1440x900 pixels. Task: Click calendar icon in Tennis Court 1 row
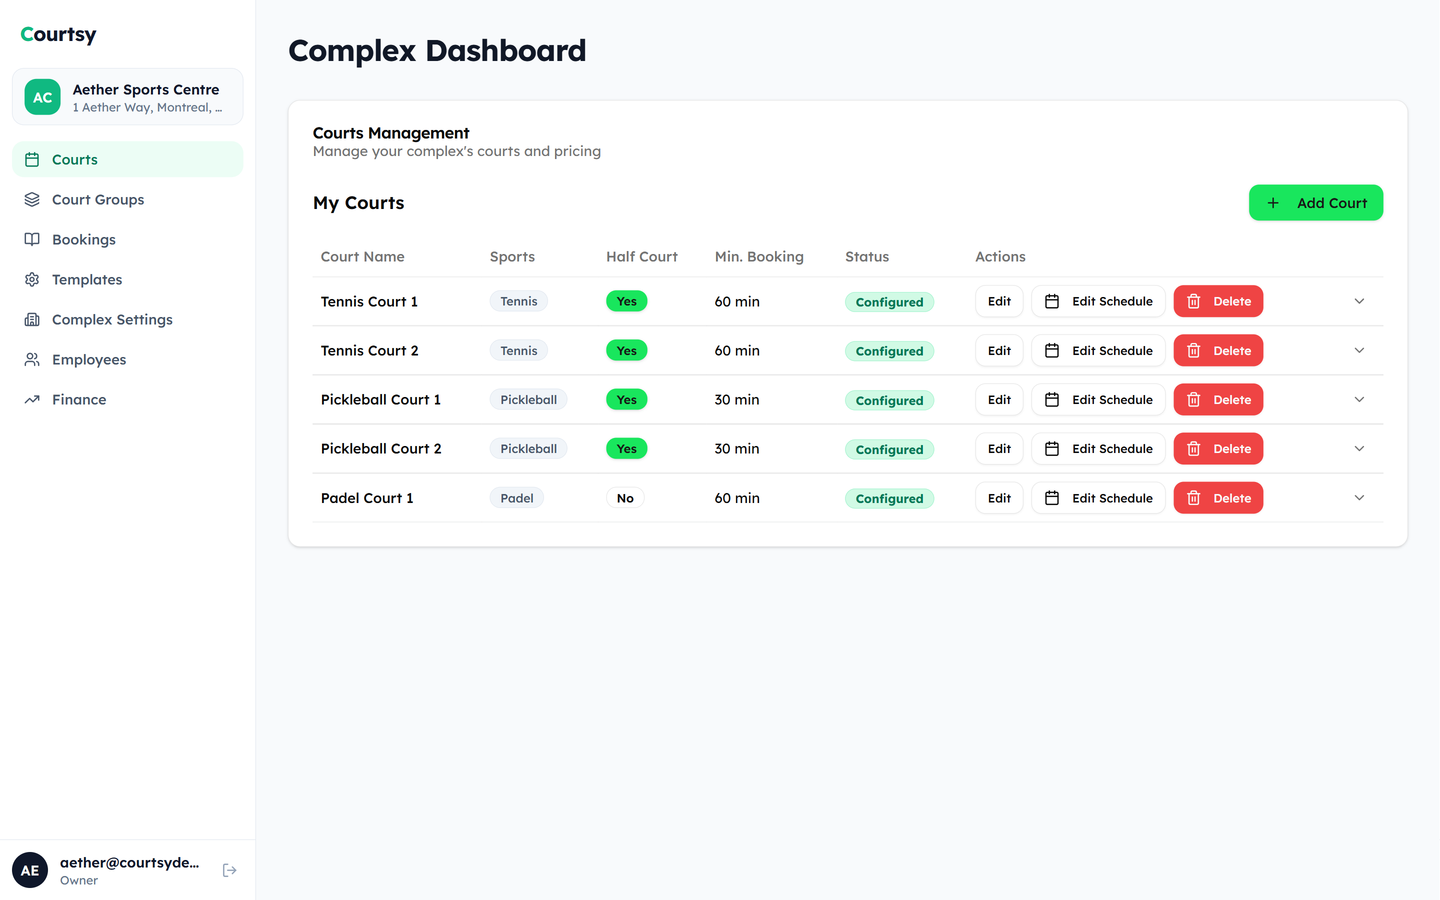[1052, 301]
